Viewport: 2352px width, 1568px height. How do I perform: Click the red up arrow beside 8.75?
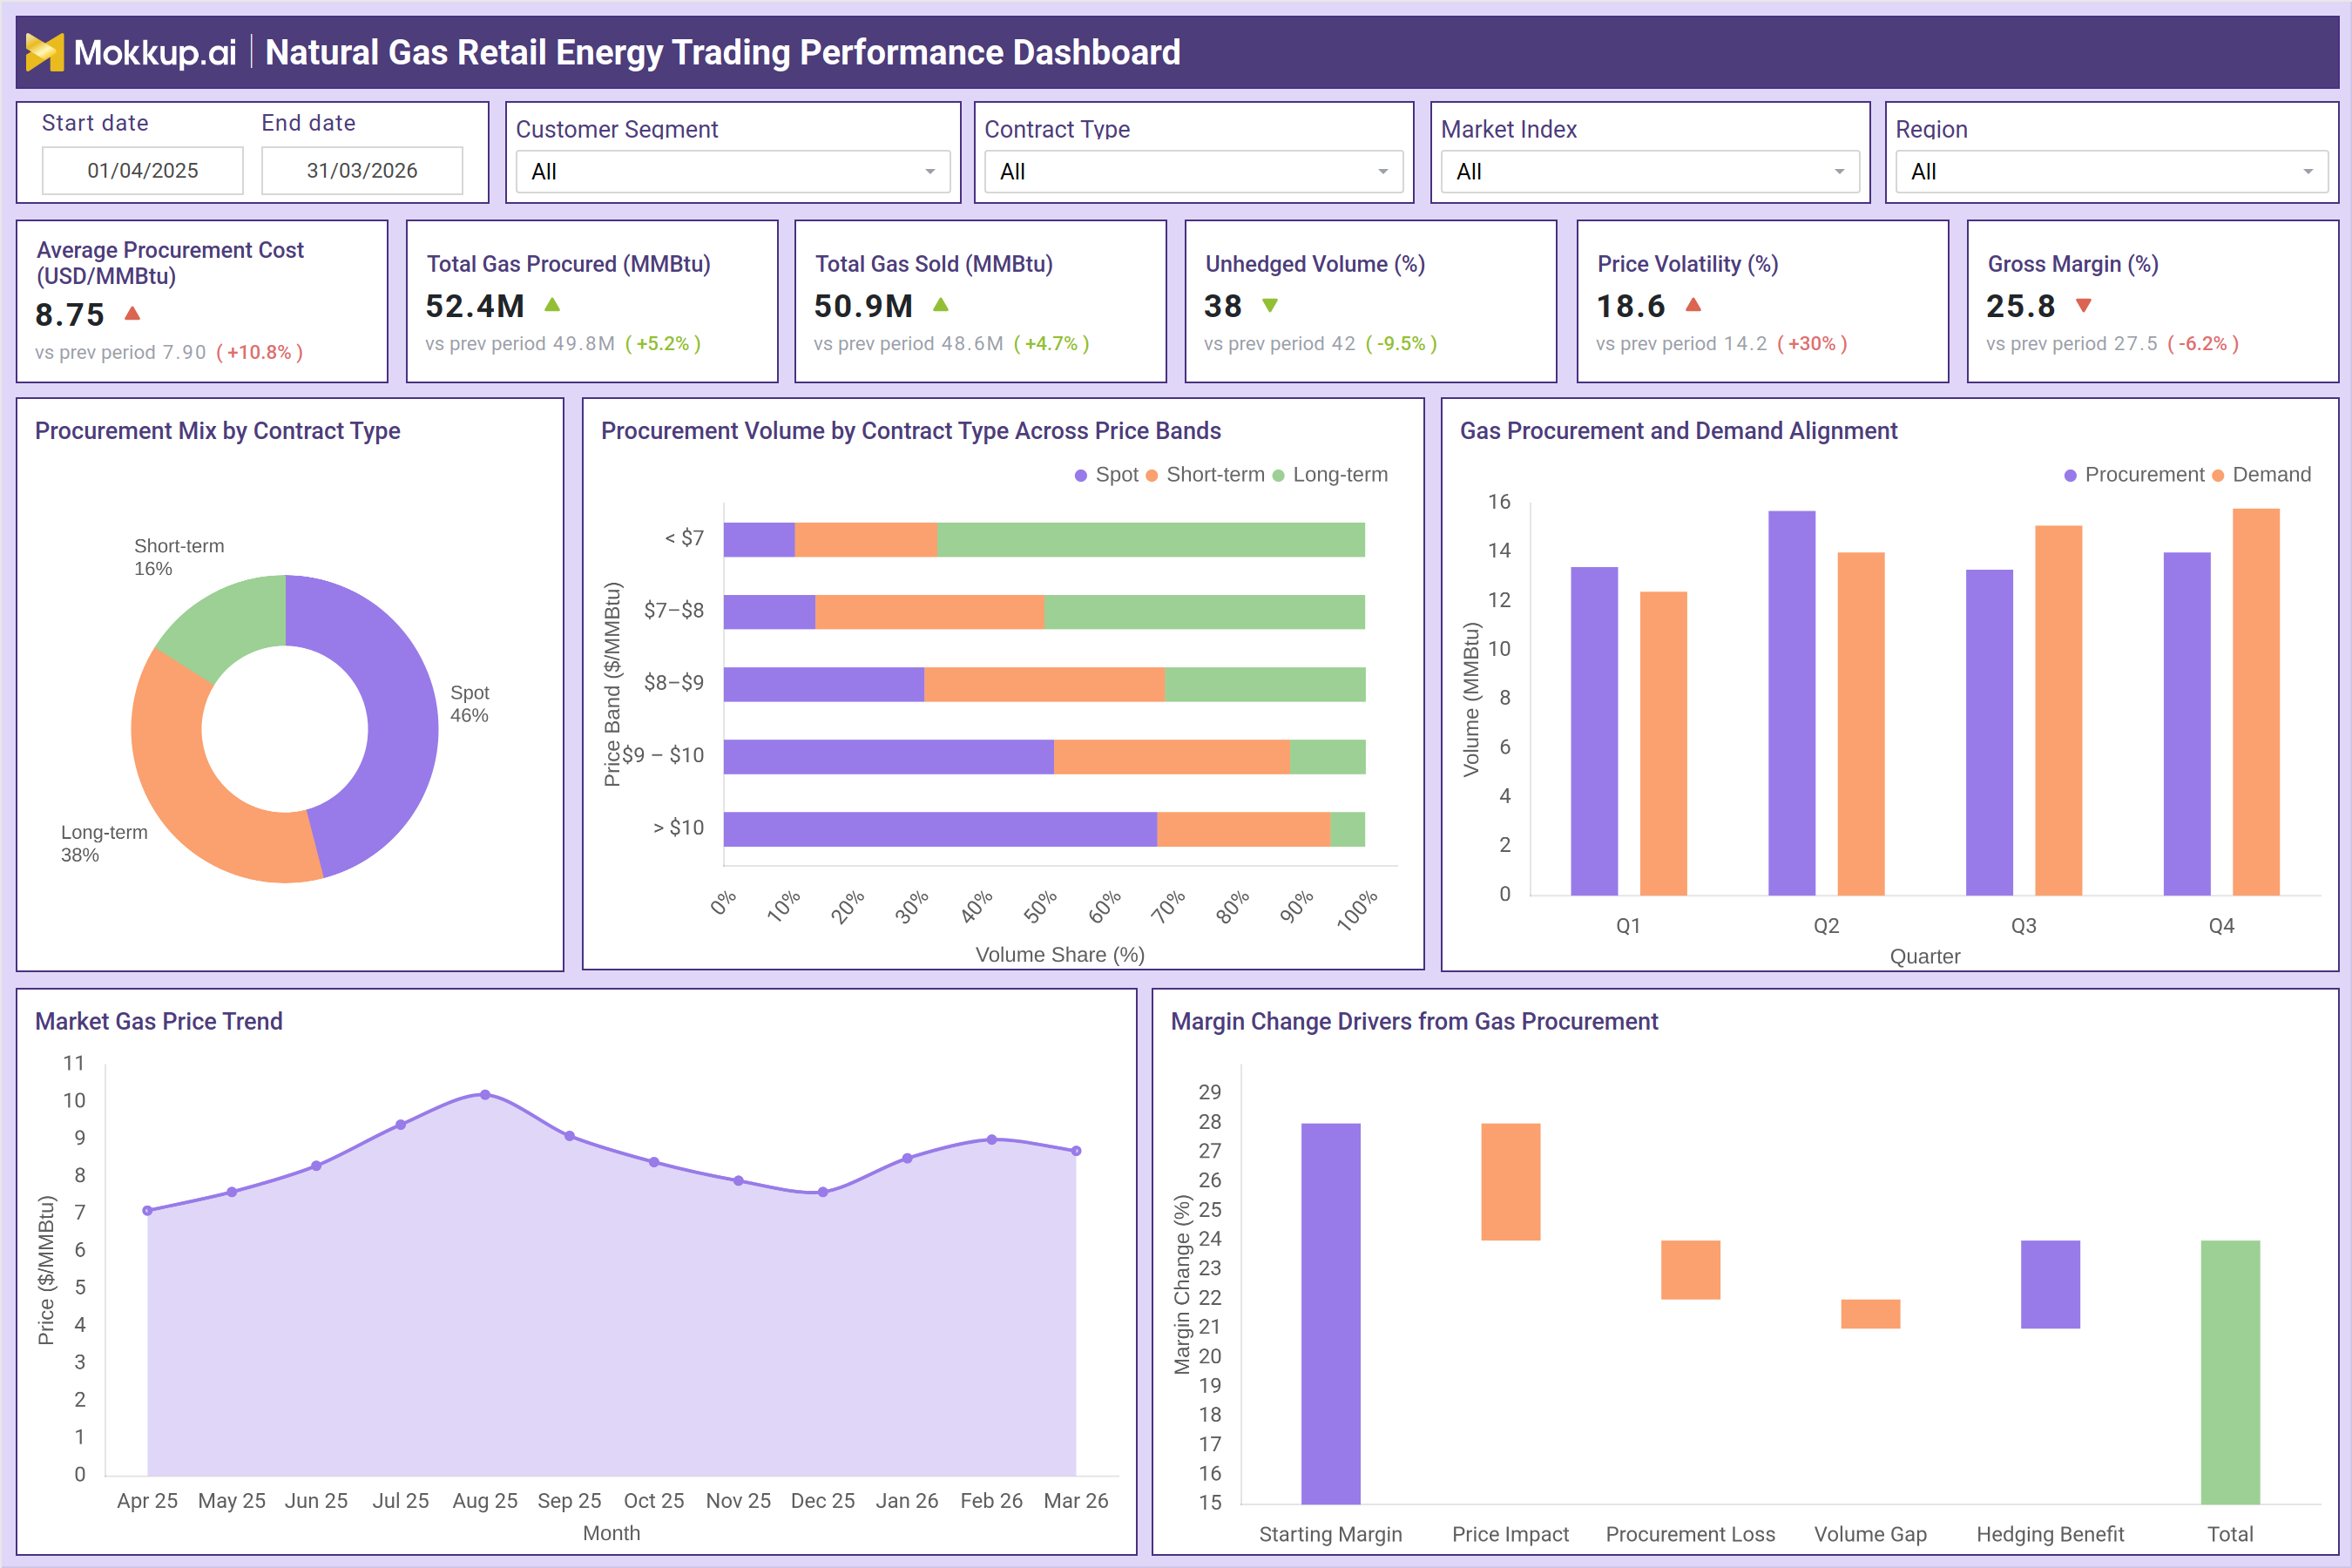point(132,314)
